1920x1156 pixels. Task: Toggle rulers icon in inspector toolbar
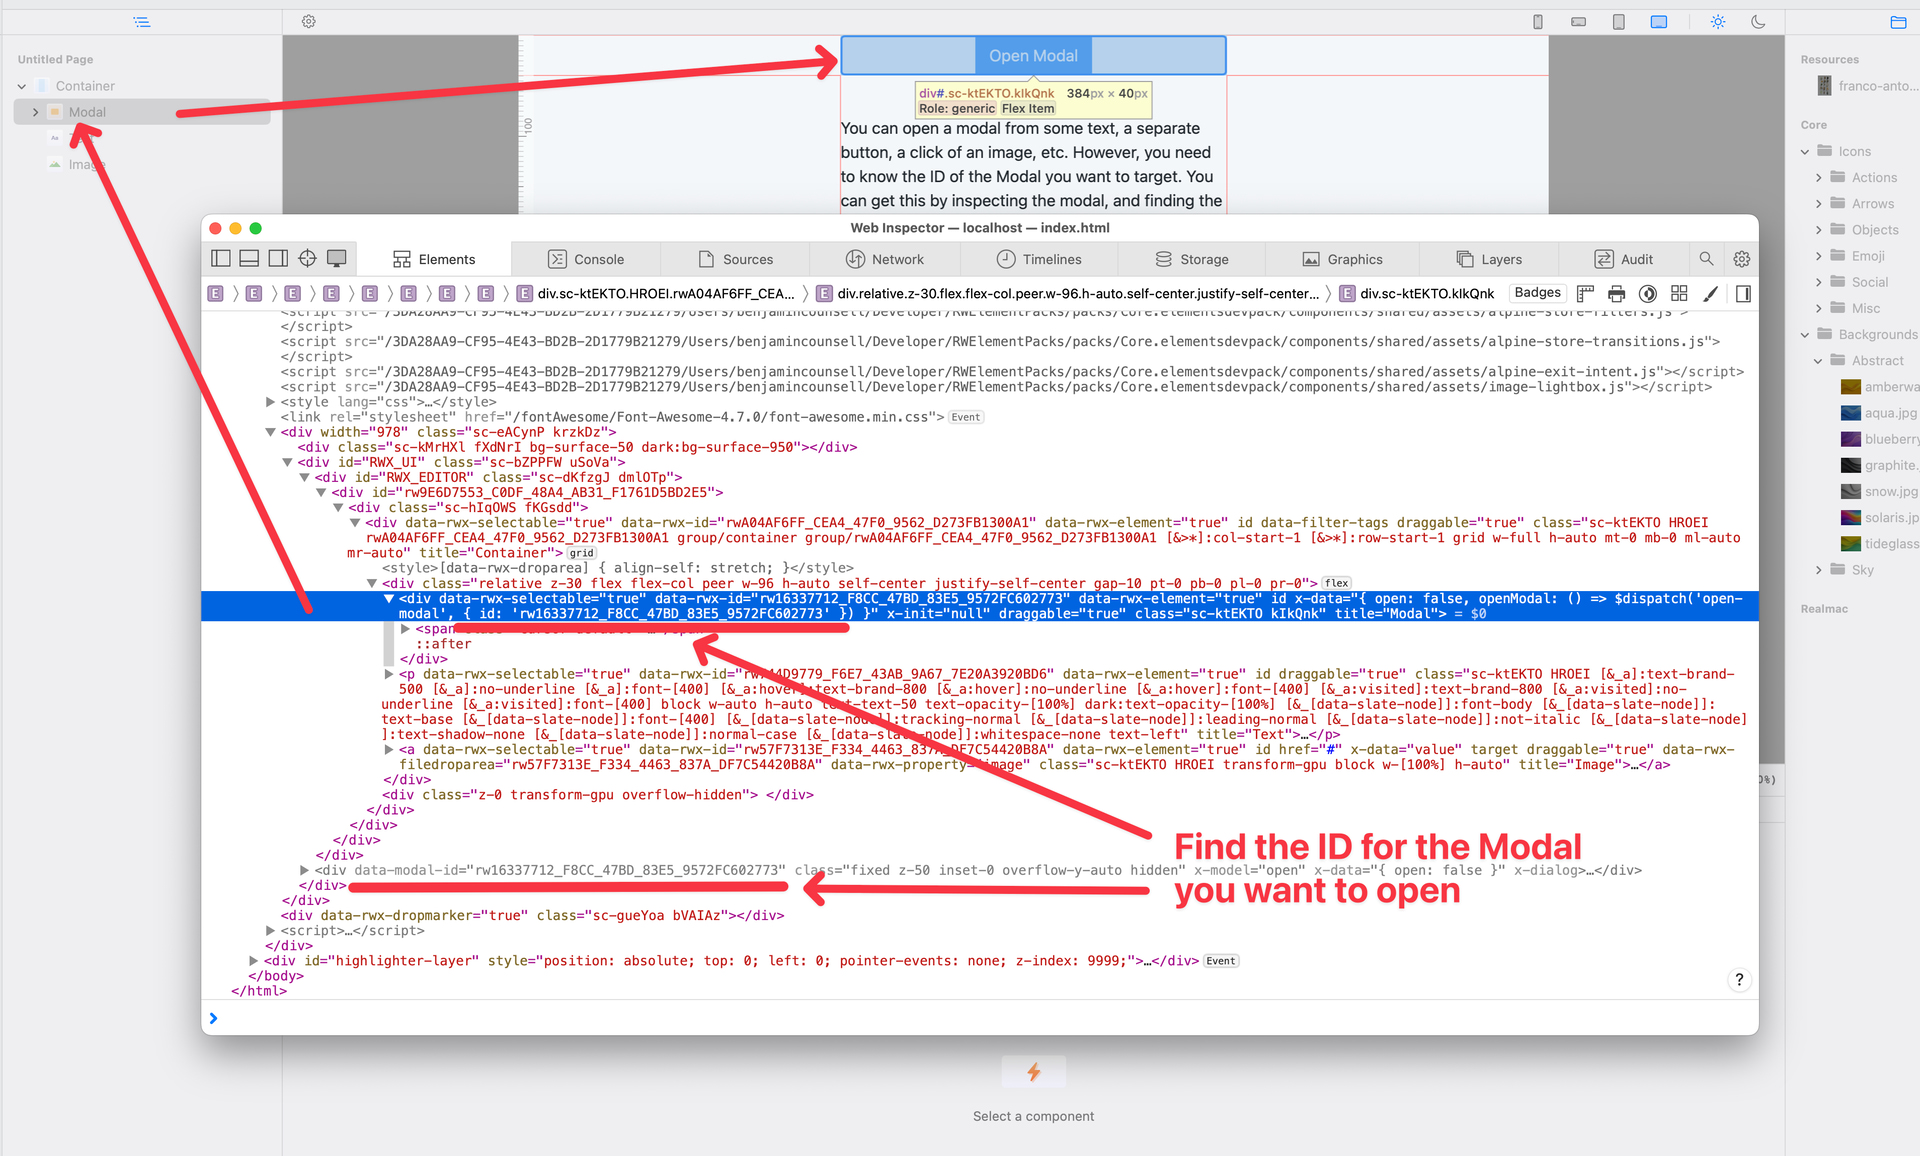click(x=1585, y=293)
